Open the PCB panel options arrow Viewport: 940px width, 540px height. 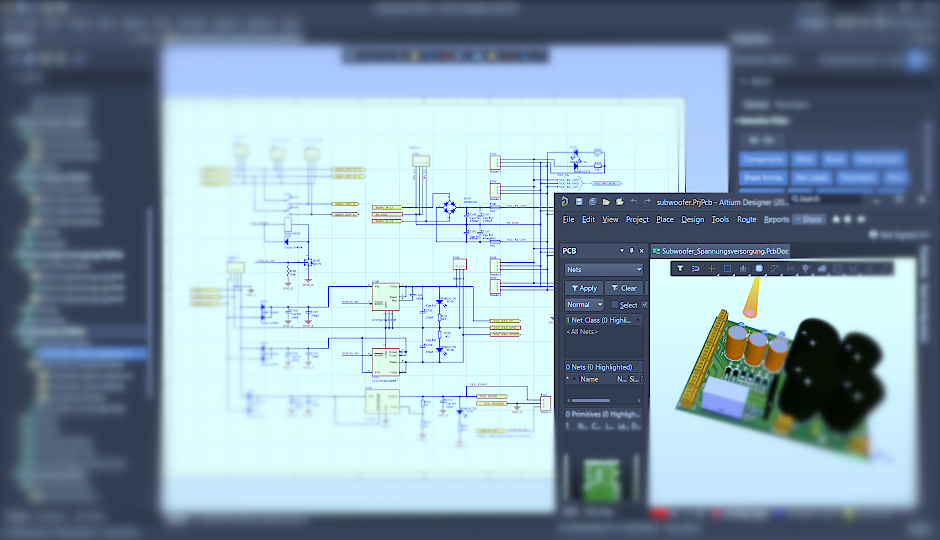pyautogui.click(x=621, y=250)
